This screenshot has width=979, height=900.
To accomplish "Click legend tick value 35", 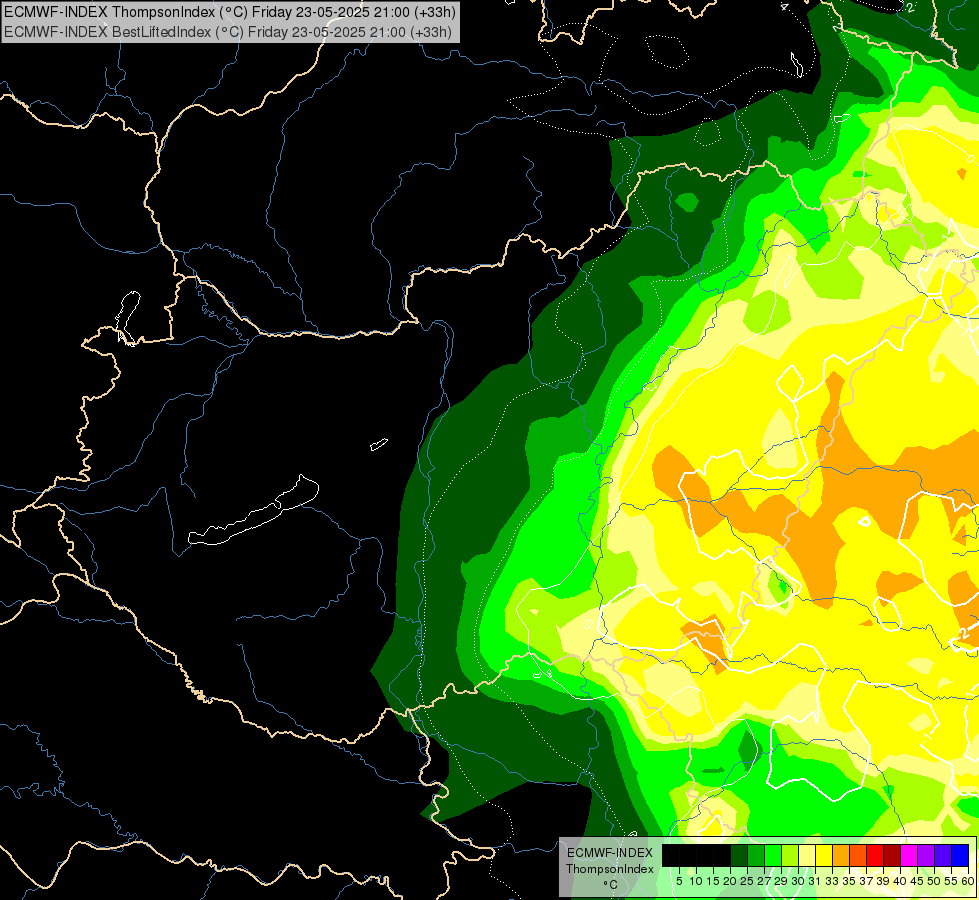I will 849,881.
